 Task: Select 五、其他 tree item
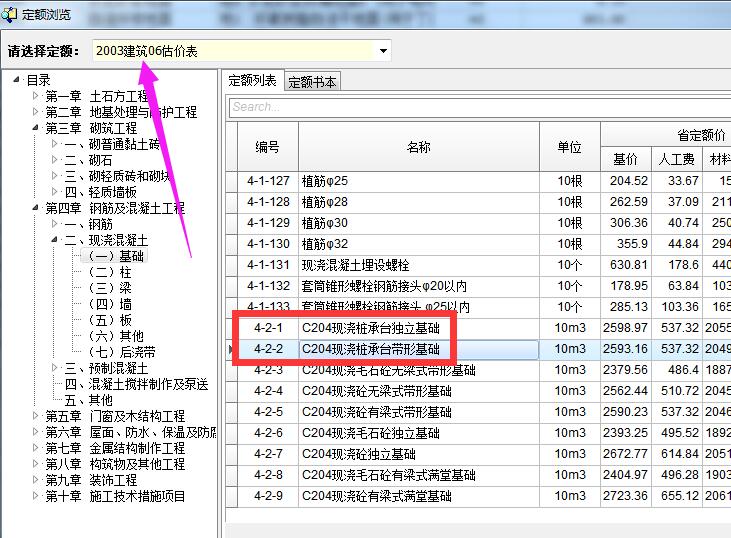point(89,400)
